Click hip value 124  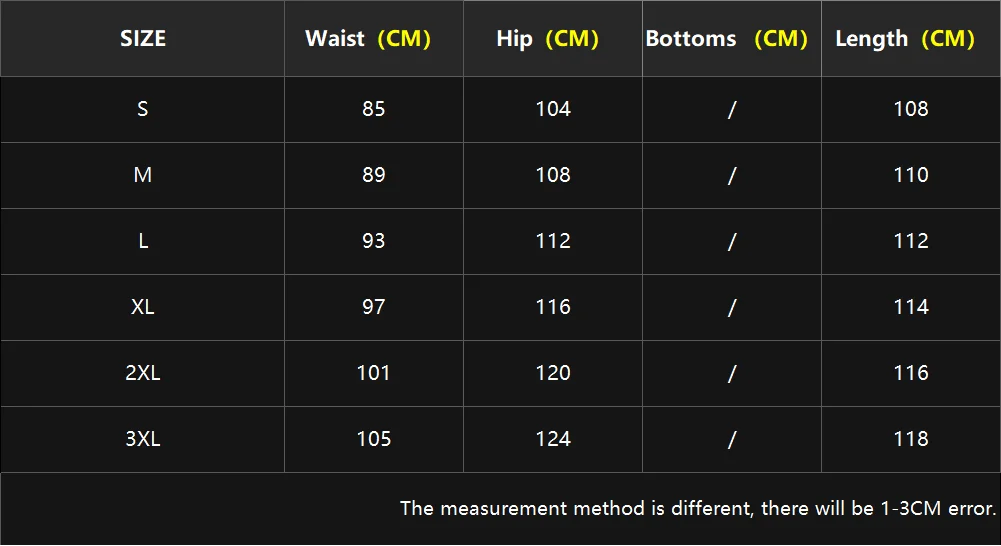553,439
